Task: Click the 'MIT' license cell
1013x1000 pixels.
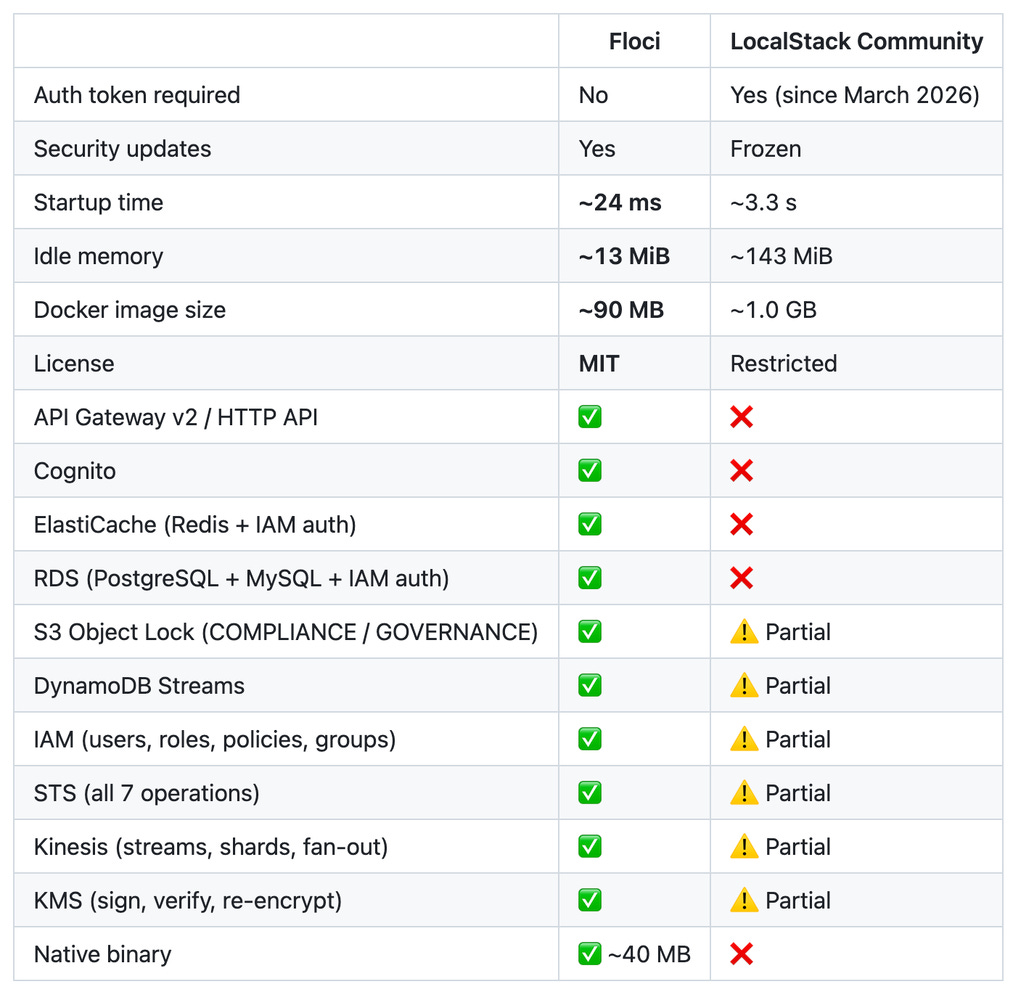Action: [x=599, y=363]
